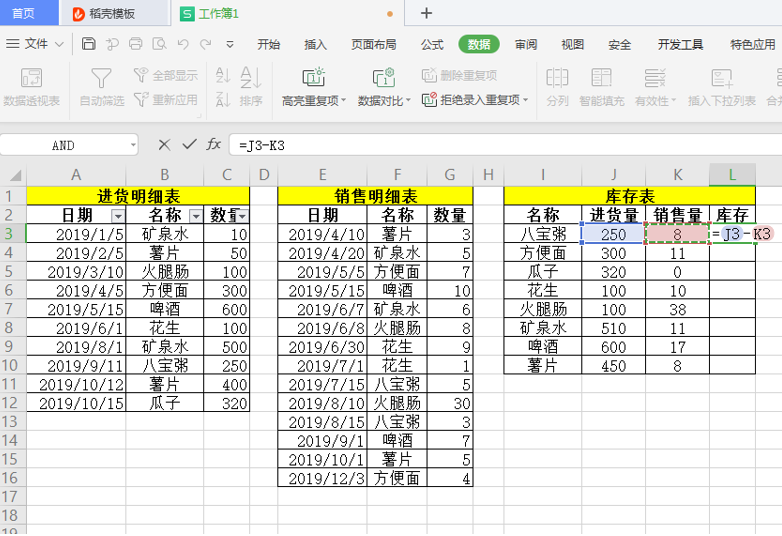
Task: Click cell with date 2019/12/3
Action: [322, 478]
